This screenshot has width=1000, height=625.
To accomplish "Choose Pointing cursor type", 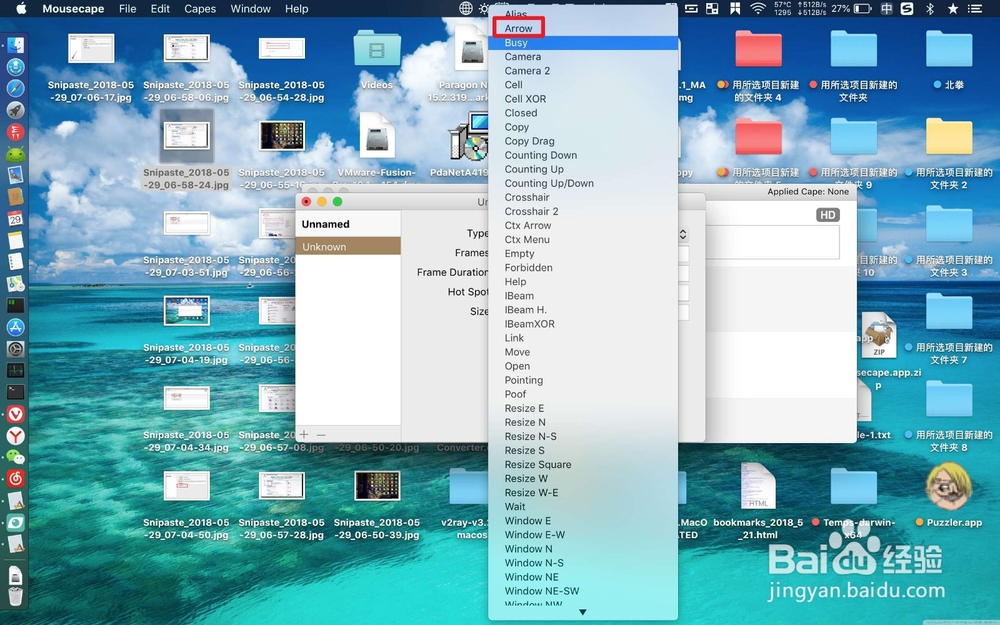I will click(x=582, y=379).
